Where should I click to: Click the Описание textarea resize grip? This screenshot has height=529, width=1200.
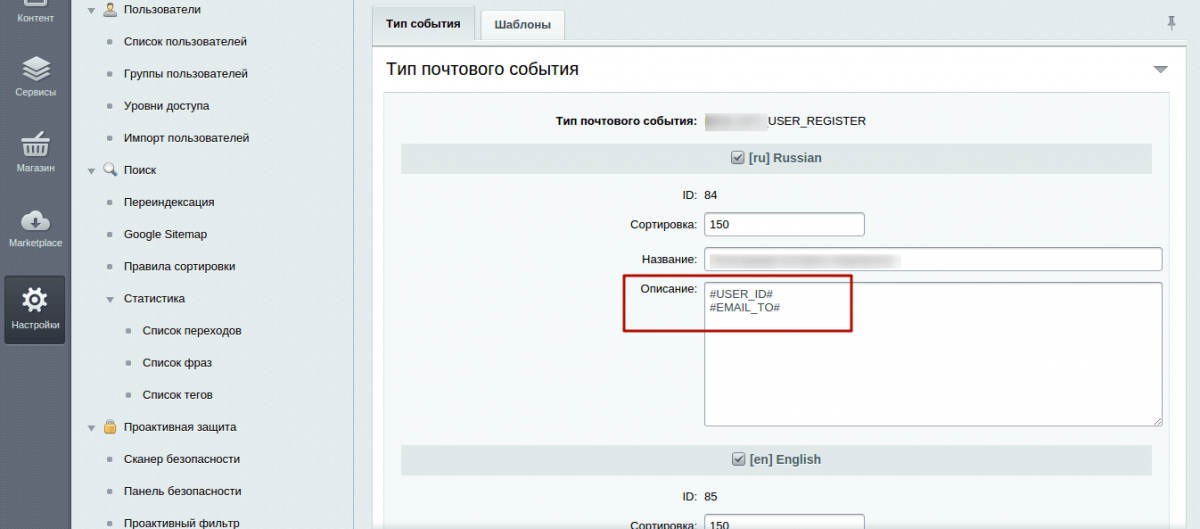[1157, 421]
